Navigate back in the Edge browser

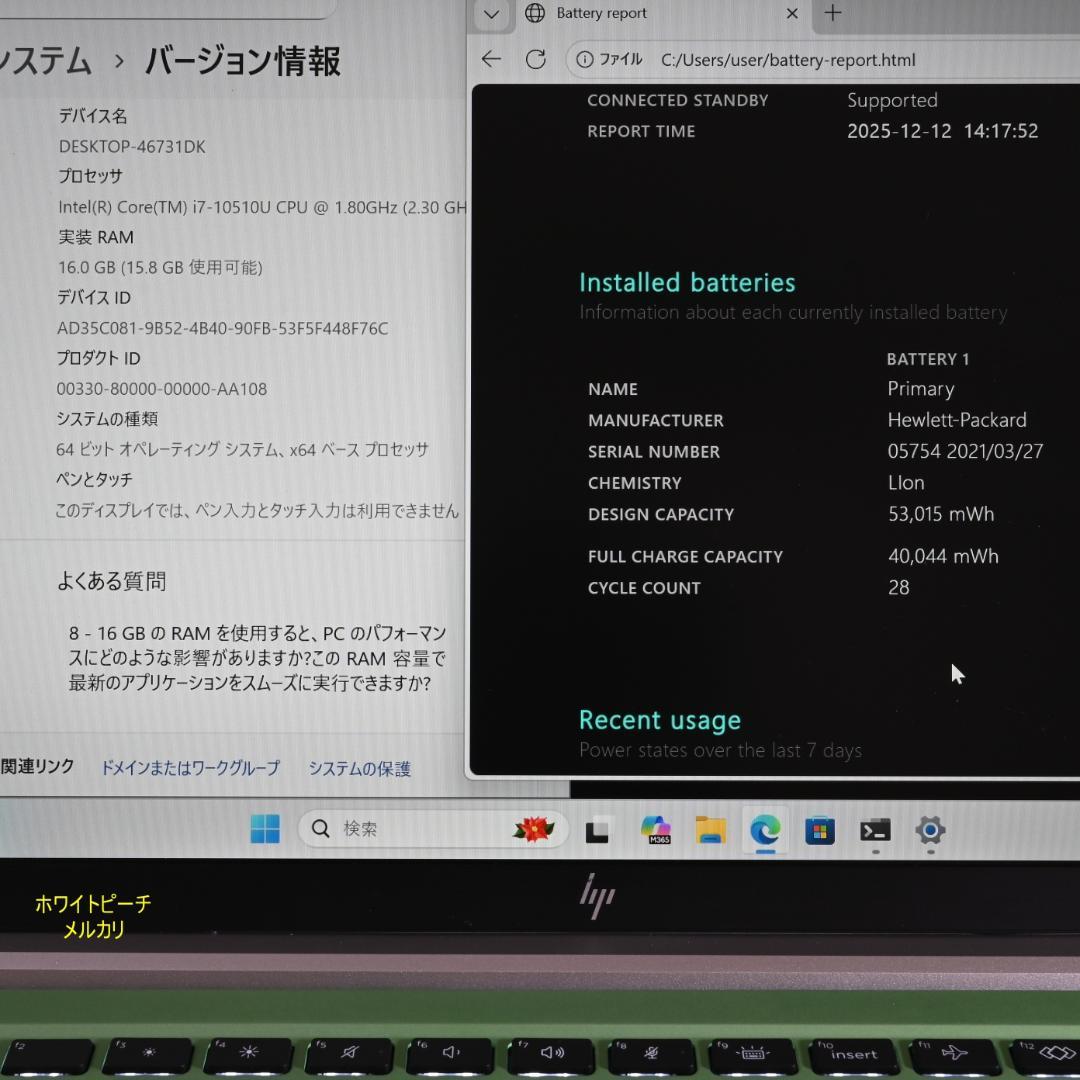tap(490, 59)
